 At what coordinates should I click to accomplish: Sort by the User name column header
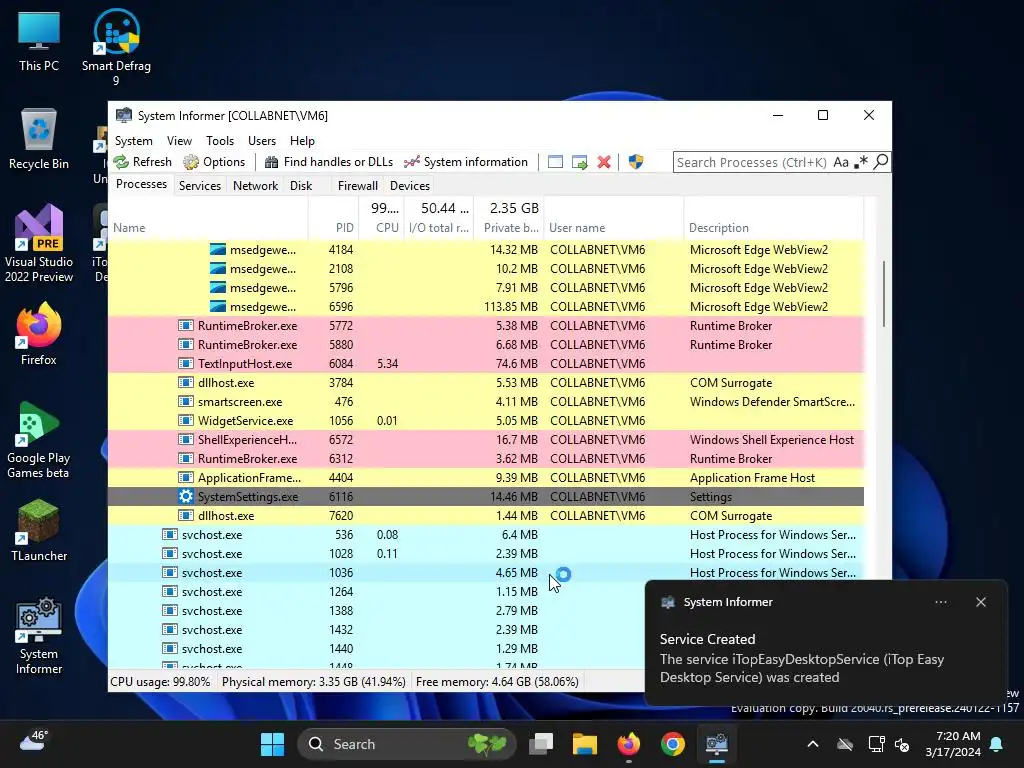pos(614,228)
